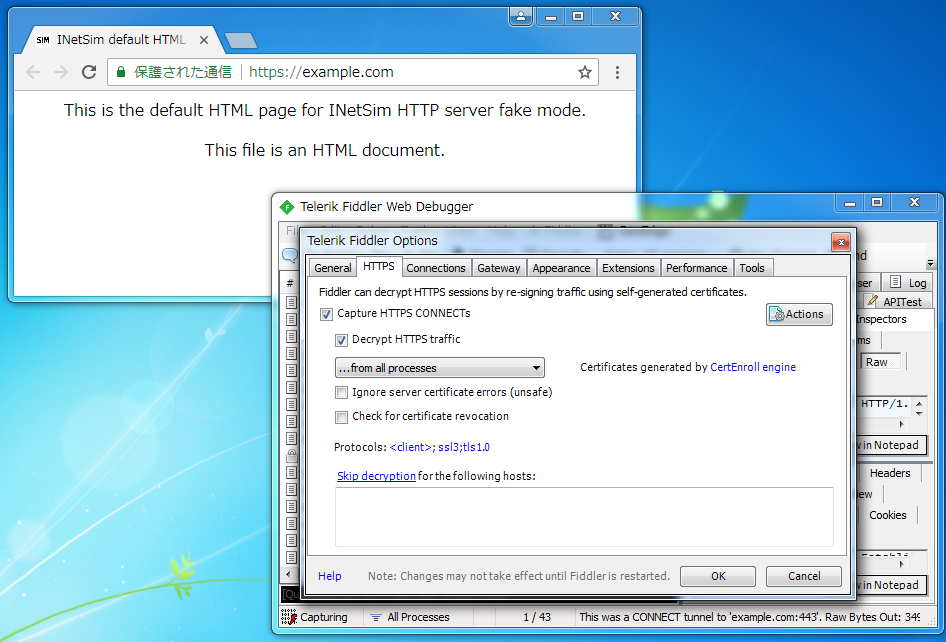The image size is (946, 642).
Task: Switch to the Extensions tab
Action: point(628,268)
